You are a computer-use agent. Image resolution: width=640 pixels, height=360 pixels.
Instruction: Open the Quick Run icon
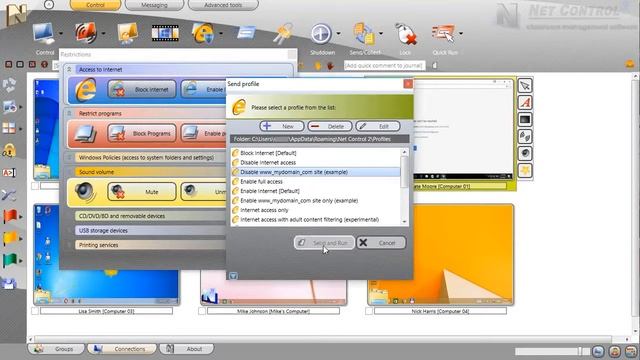(x=444, y=33)
